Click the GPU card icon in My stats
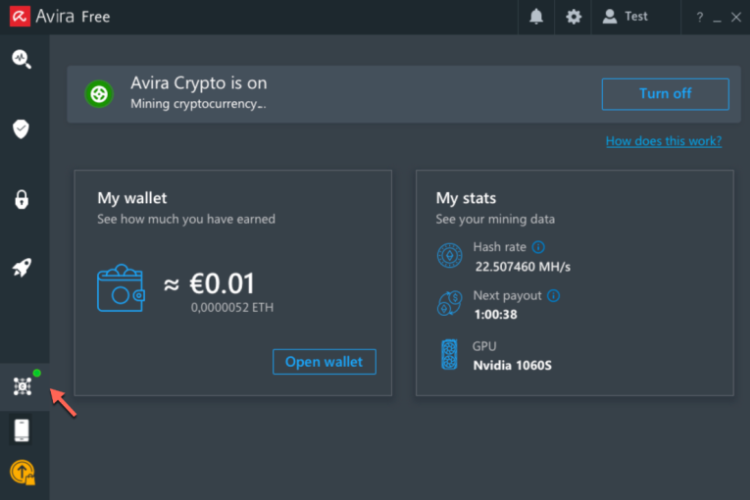This screenshot has width=750, height=500. [x=450, y=355]
